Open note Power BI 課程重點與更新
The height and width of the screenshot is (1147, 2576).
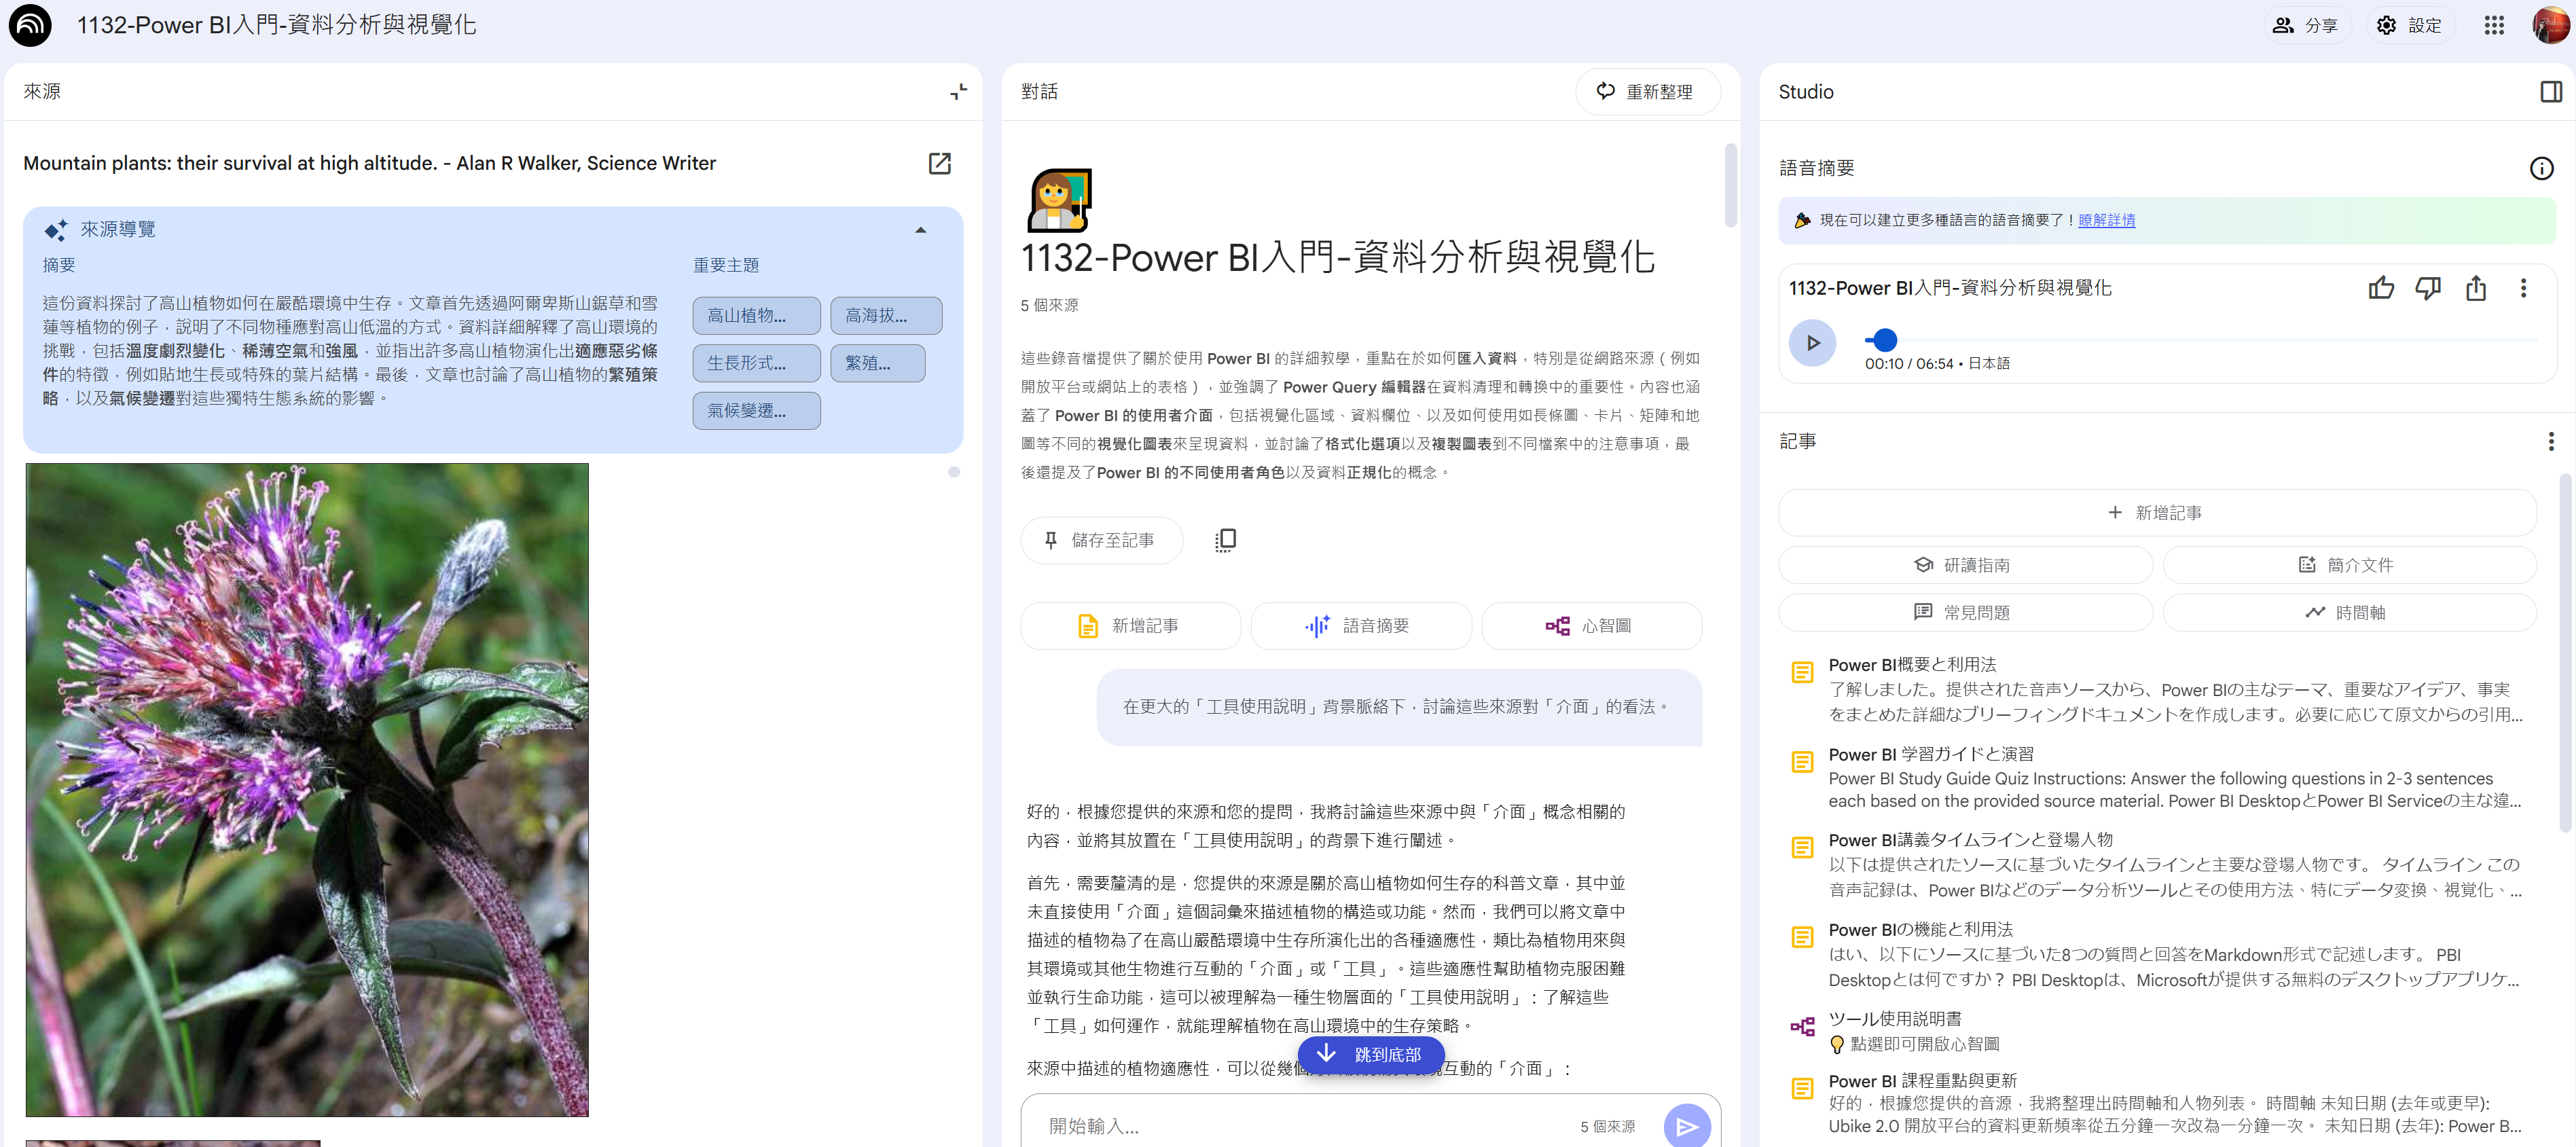[x=2156, y=1103]
